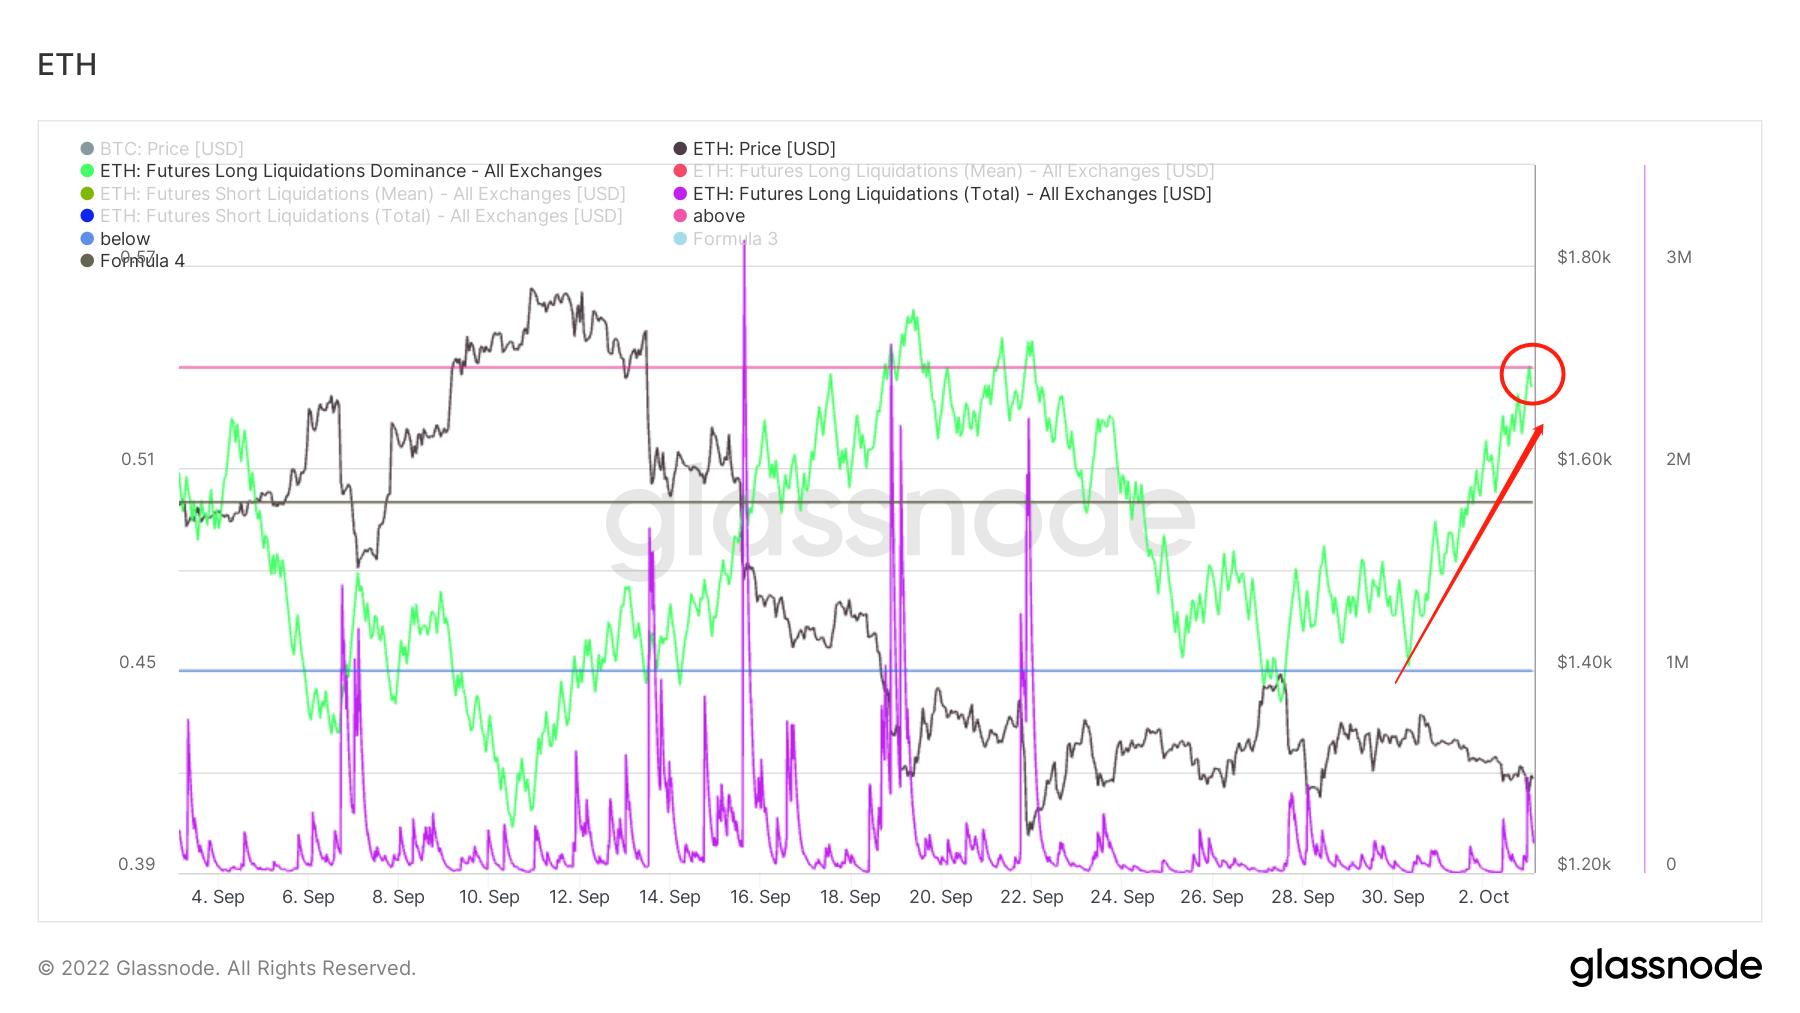The image size is (1800, 1013).
Task: Click the $1.40k price axis label
Action: click(x=1584, y=662)
